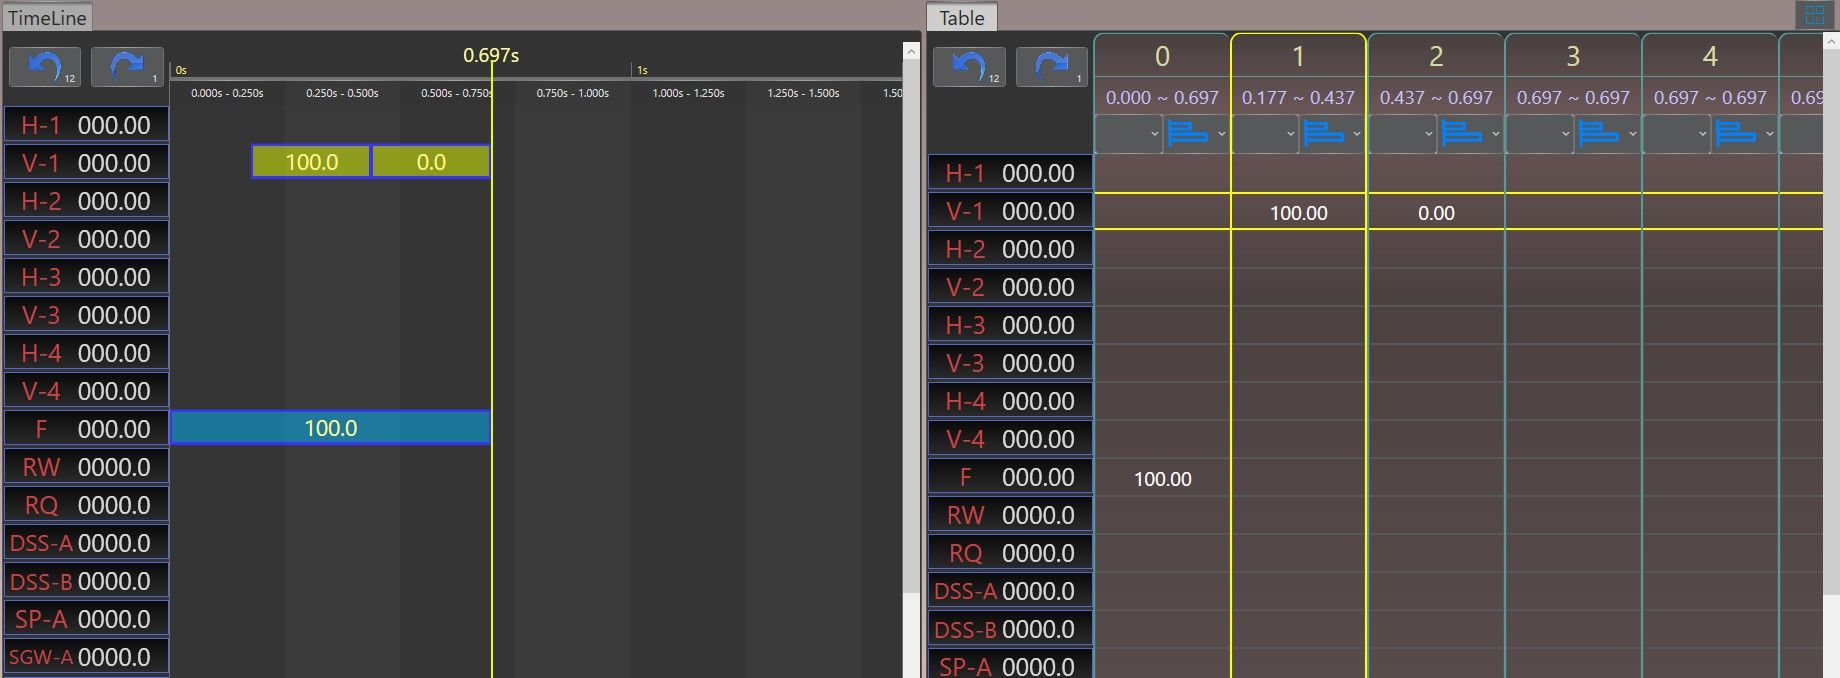Screen dimensions: 1840x678
Task: Open the empty dropdown under column 0
Action: point(1128,134)
